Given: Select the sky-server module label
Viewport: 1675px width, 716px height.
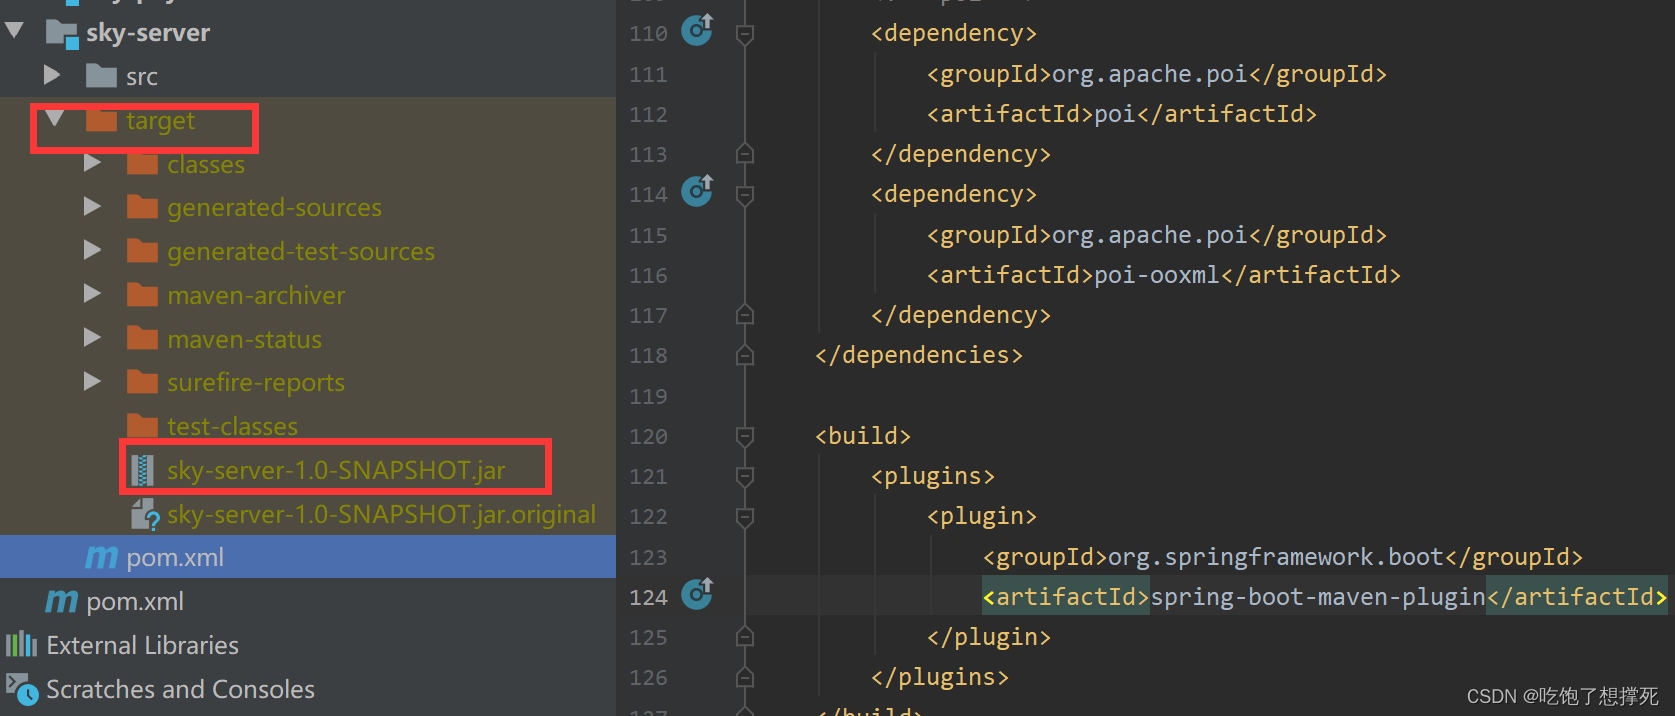Looking at the screenshot, I should [x=148, y=33].
